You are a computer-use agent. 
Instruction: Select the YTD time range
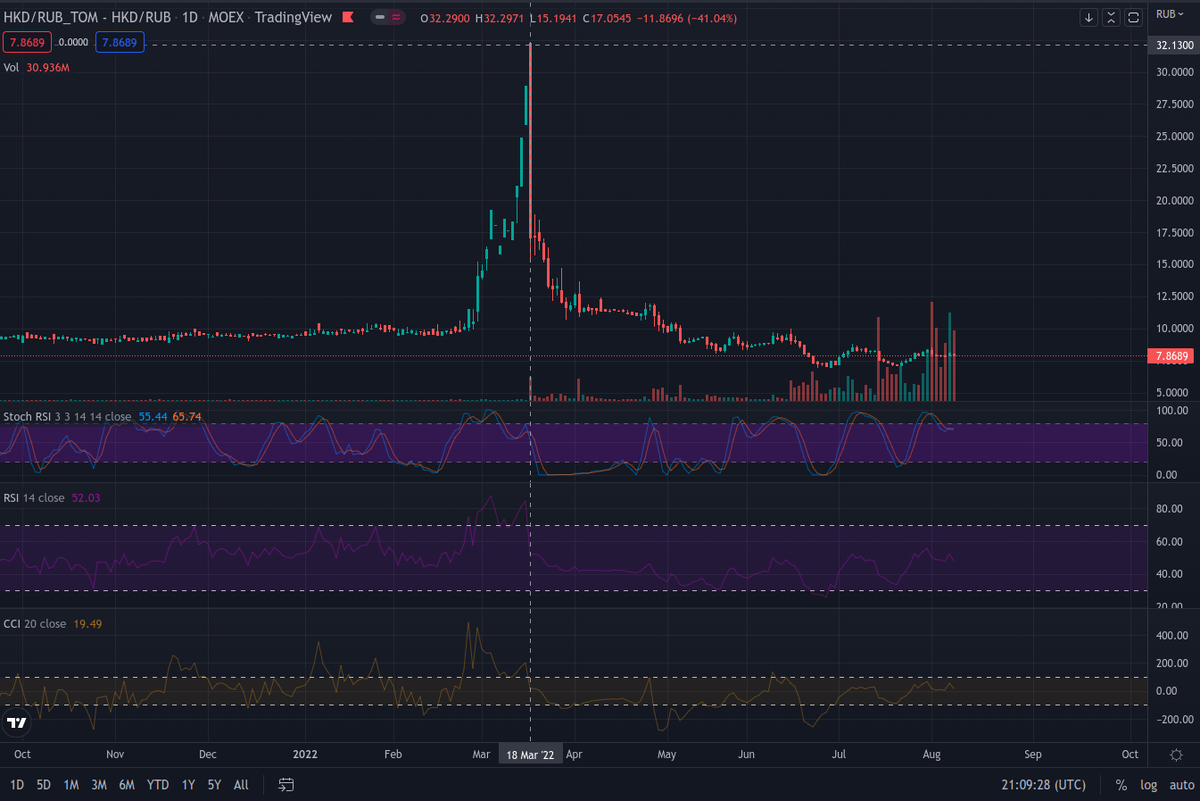158,785
